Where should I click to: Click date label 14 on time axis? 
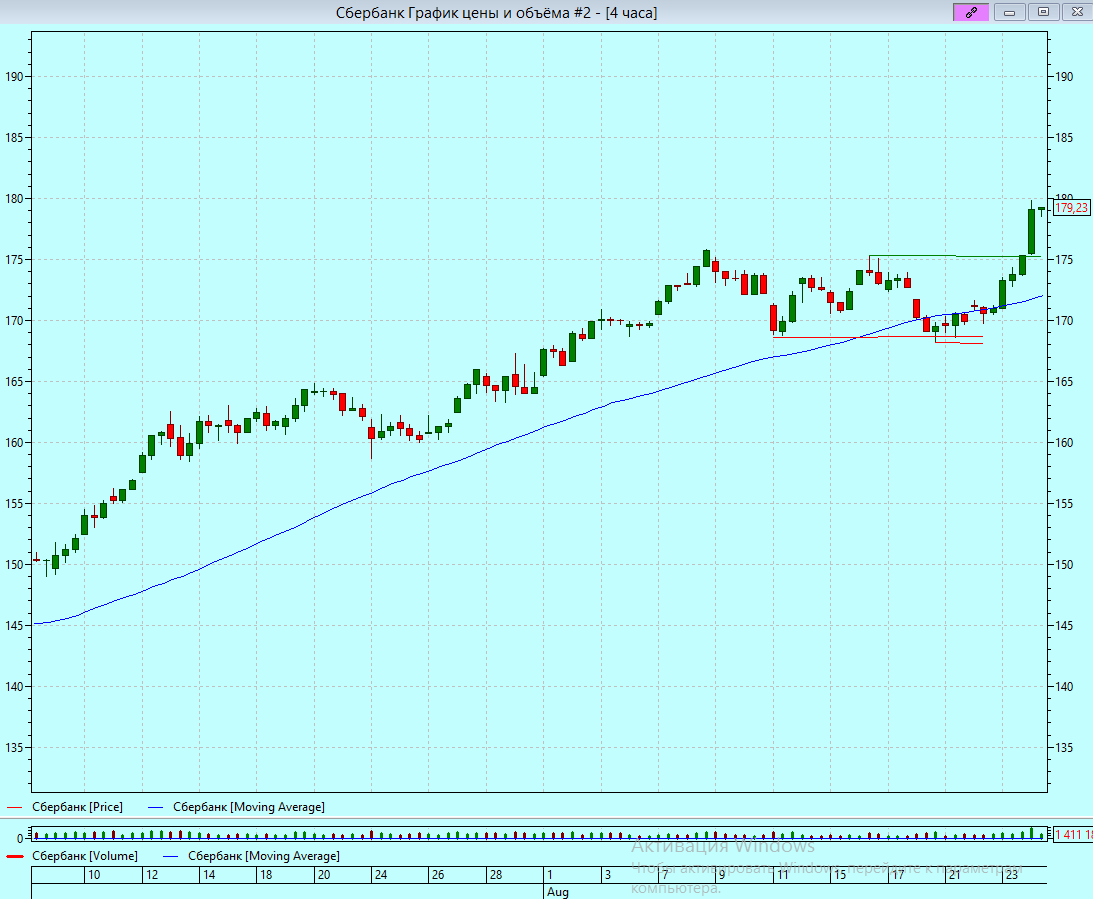pyautogui.click(x=208, y=875)
